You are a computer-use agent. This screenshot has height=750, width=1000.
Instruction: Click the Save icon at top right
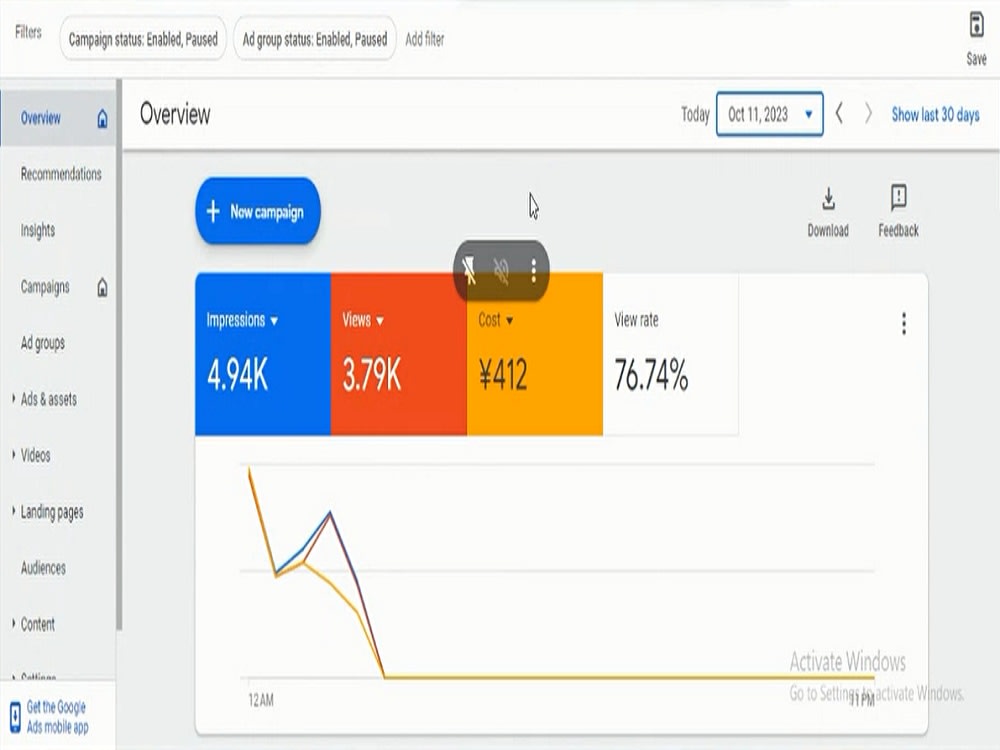point(976,26)
